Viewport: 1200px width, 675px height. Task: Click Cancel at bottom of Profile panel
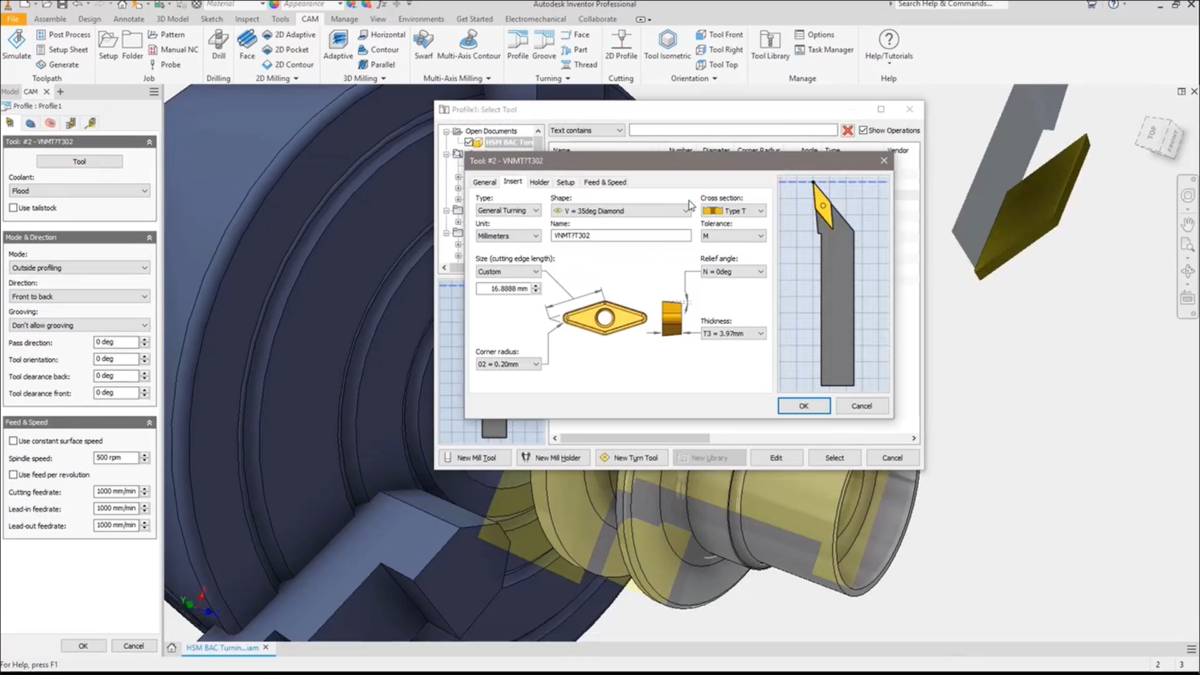pos(134,646)
